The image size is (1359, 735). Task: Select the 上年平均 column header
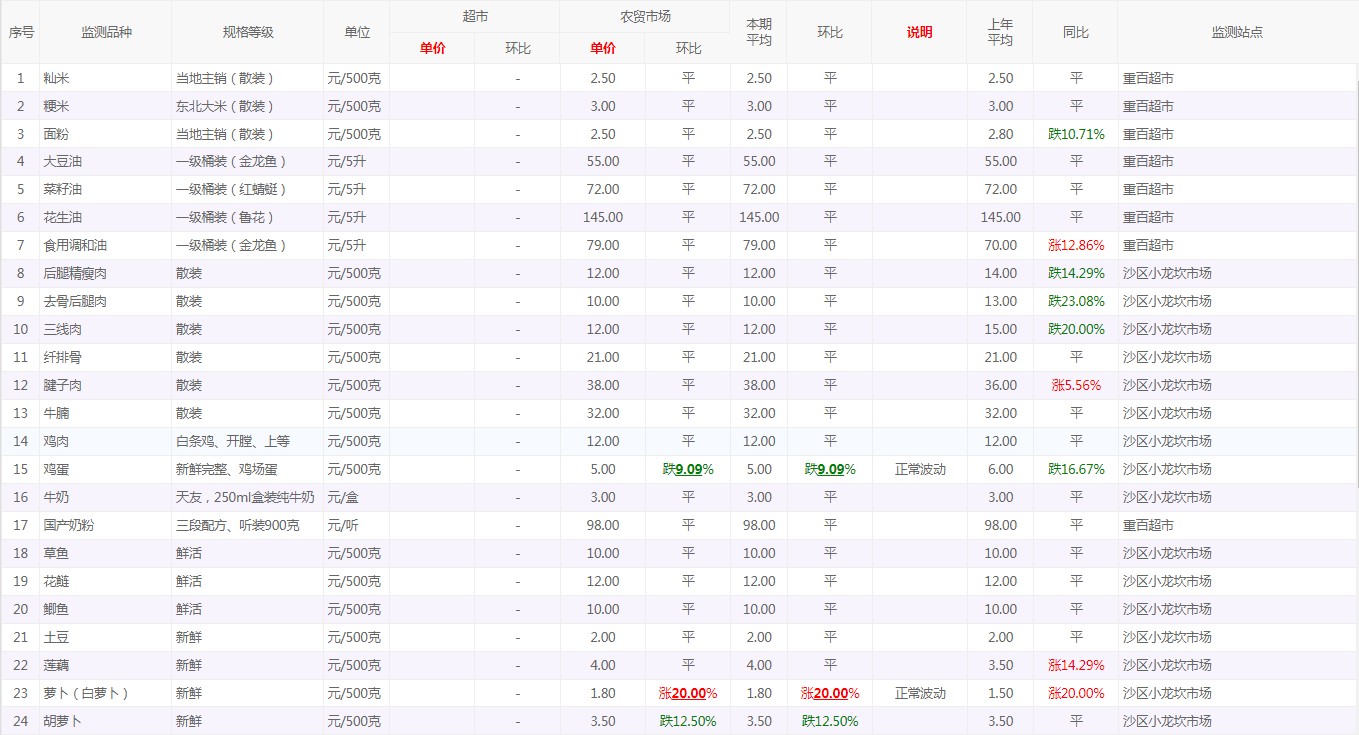[1000, 32]
